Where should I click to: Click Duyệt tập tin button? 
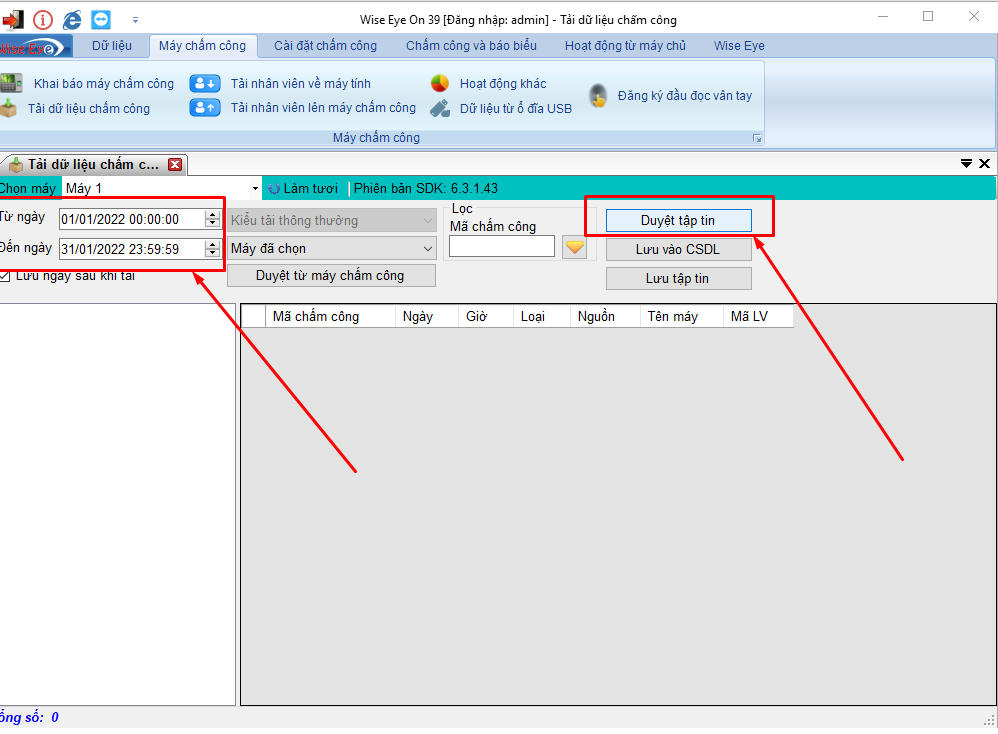(x=678, y=220)
